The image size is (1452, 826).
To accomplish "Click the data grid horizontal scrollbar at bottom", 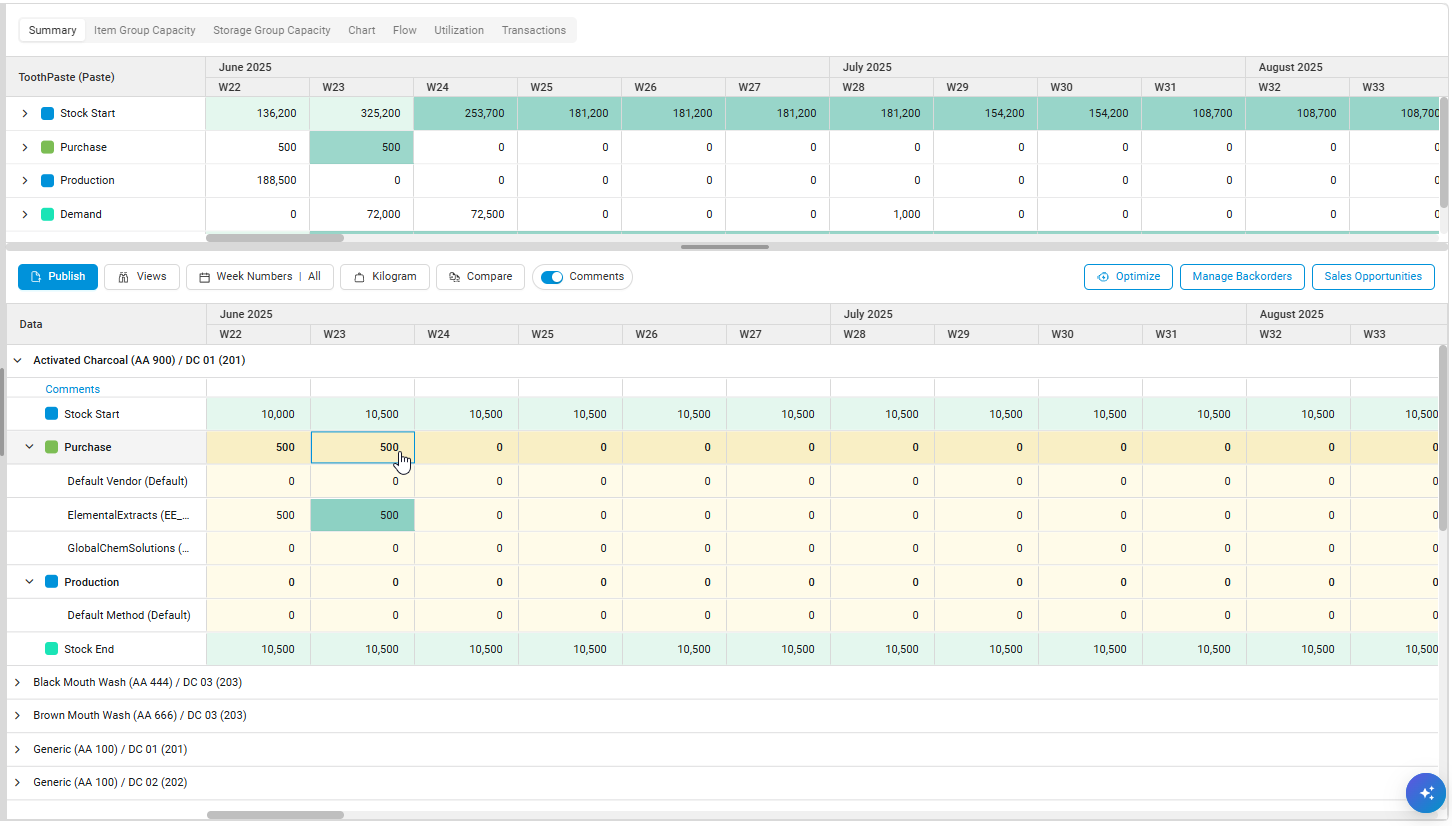I will pos(275,815).
